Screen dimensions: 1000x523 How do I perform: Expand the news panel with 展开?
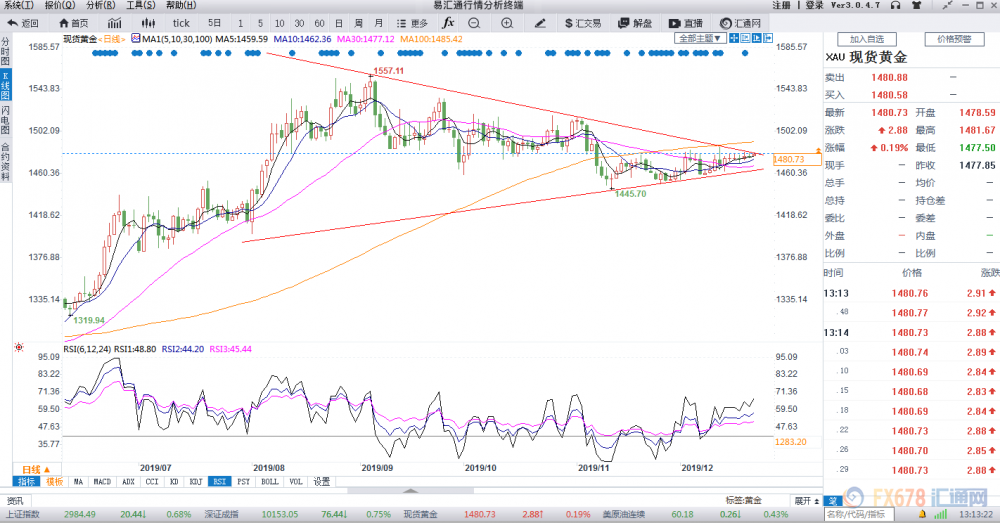[x=806, y=501]
